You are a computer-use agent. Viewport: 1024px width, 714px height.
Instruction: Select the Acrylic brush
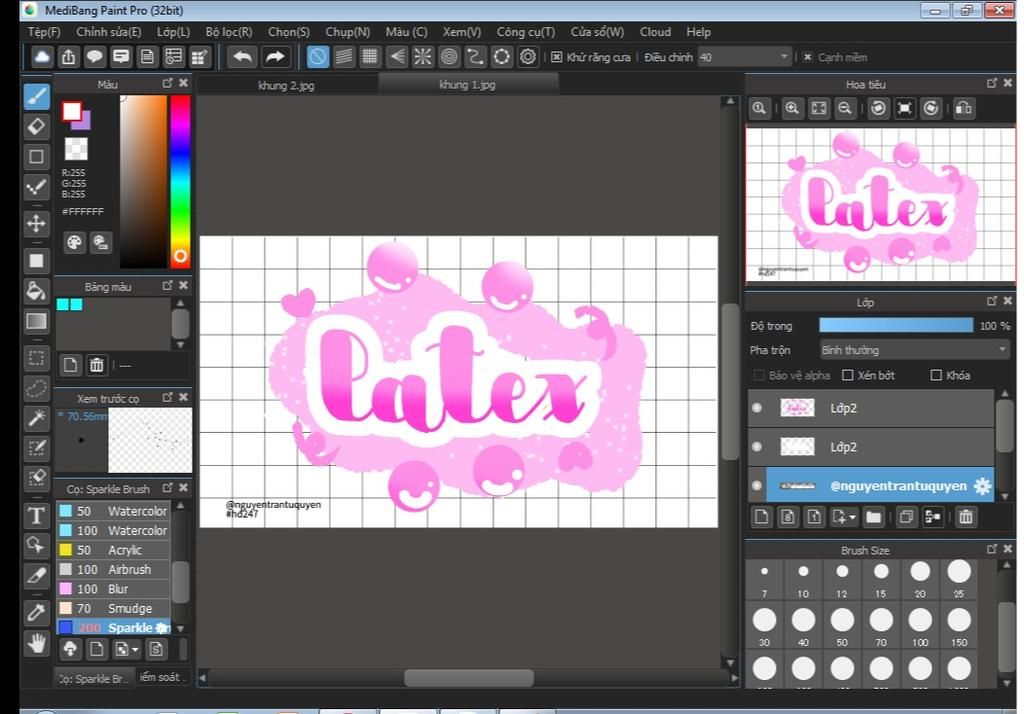point(114,550)
